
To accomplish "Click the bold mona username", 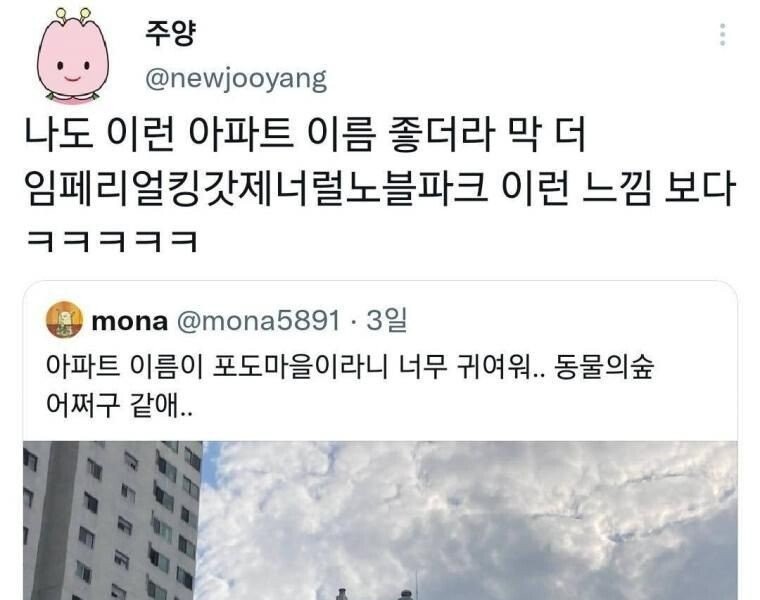I will click(x=129, y=321).
